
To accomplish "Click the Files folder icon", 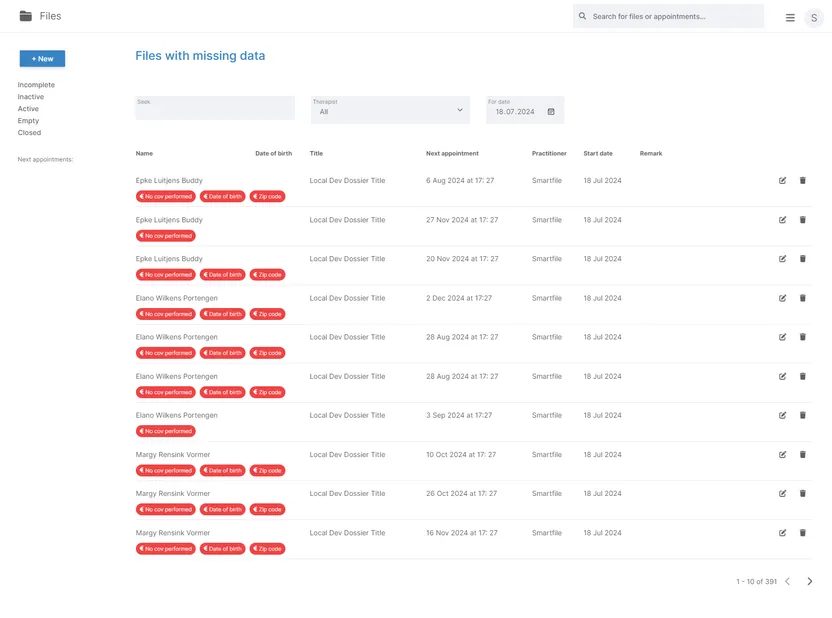I will tap(25, 16).
